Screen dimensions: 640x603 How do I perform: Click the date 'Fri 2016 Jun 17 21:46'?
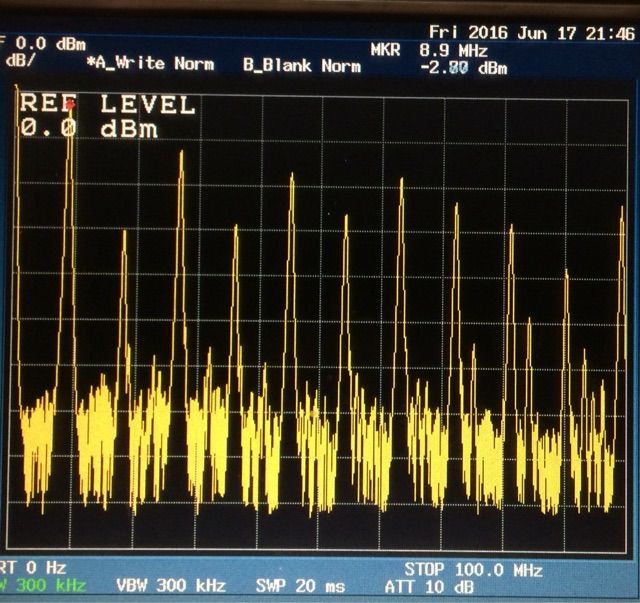(x=532, y=33)
